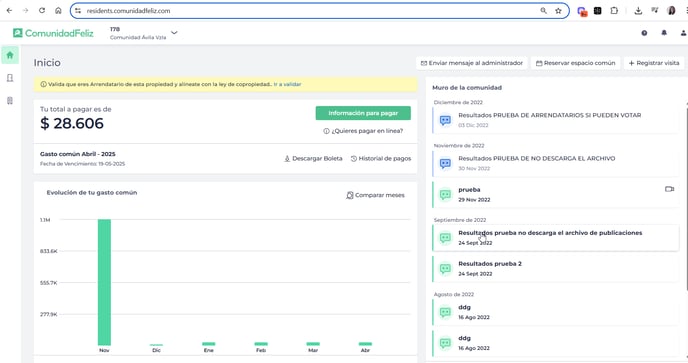The image size is (688, 363).
Task: Open Historial de pagos
Action: point(380,158)
